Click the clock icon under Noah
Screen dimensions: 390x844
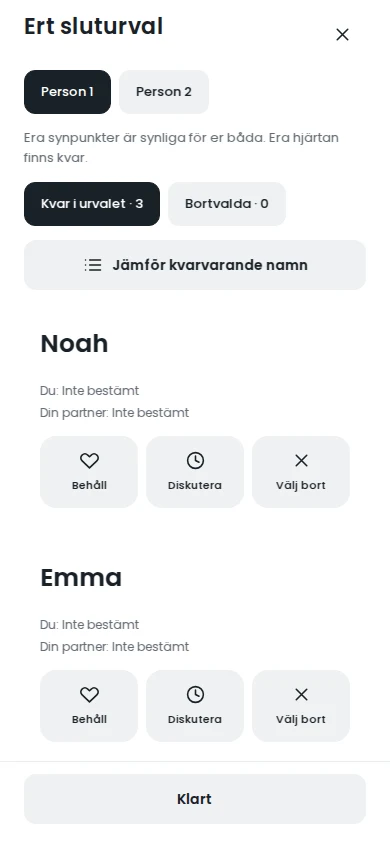(195, 461)
